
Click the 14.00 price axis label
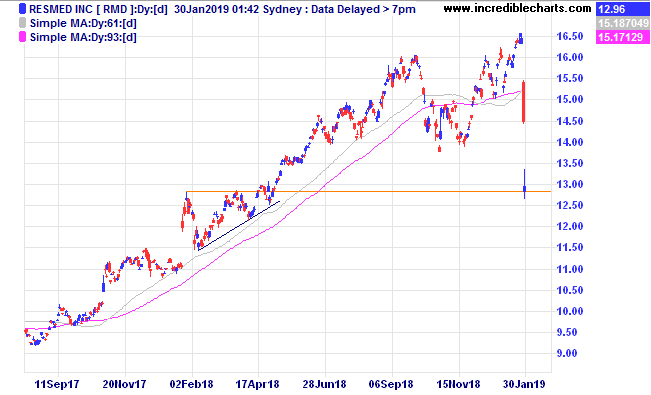point(570,142)
